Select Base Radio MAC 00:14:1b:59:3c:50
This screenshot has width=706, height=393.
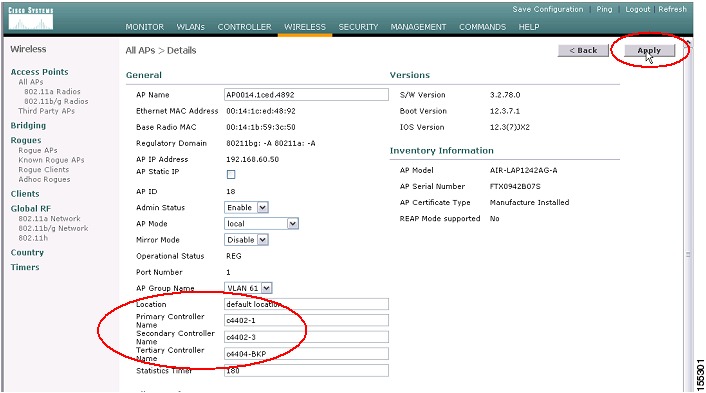pos(261,127)
